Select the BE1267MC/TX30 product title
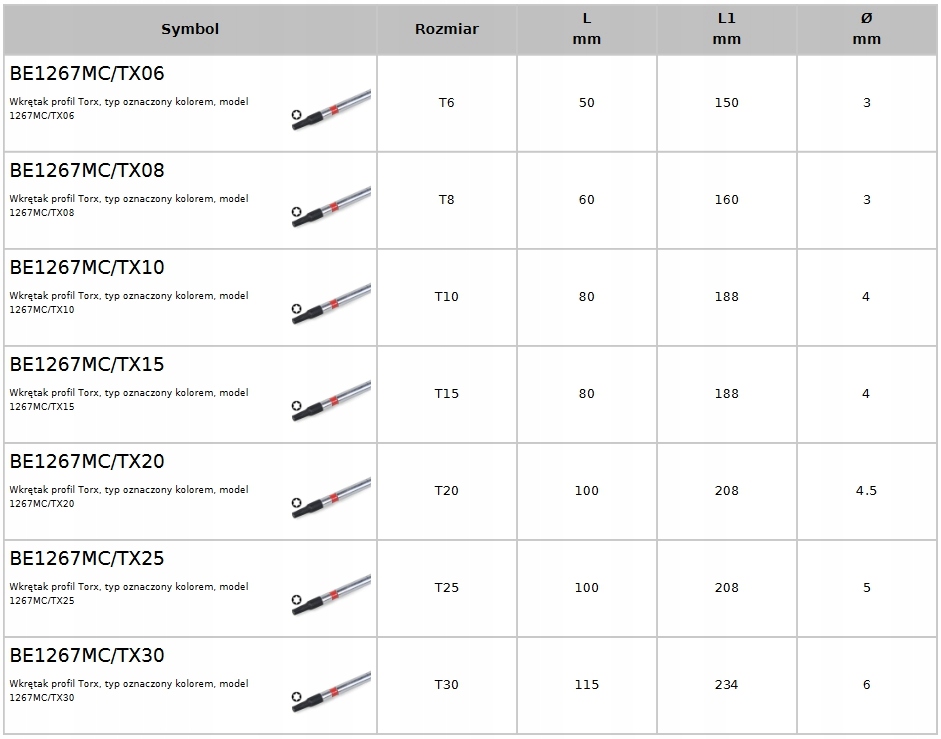Image resolution: width=941 pixels, height=739 pixels. 87,656
